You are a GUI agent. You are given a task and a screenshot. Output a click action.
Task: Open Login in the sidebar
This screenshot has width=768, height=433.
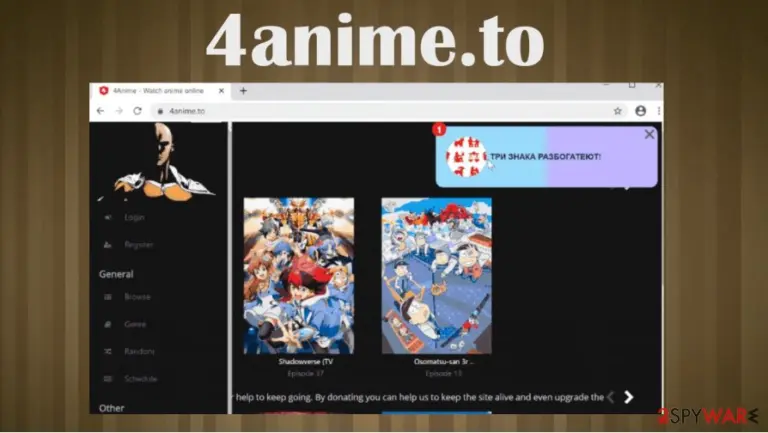[x=134, y=217]
